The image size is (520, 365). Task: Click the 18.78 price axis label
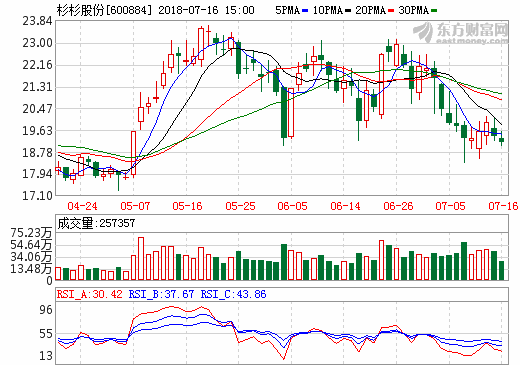(37, 152)
